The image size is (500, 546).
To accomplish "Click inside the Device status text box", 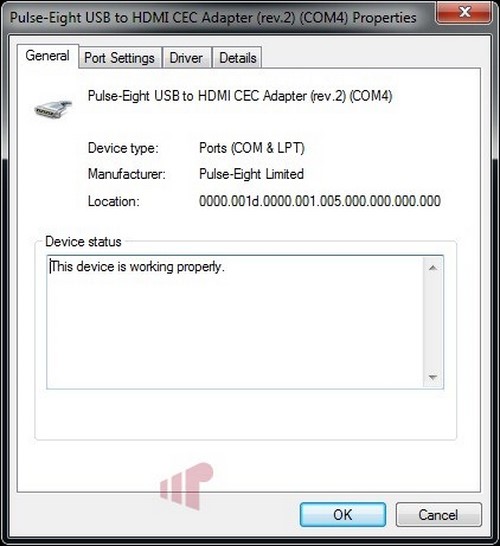I will (235, 322).
